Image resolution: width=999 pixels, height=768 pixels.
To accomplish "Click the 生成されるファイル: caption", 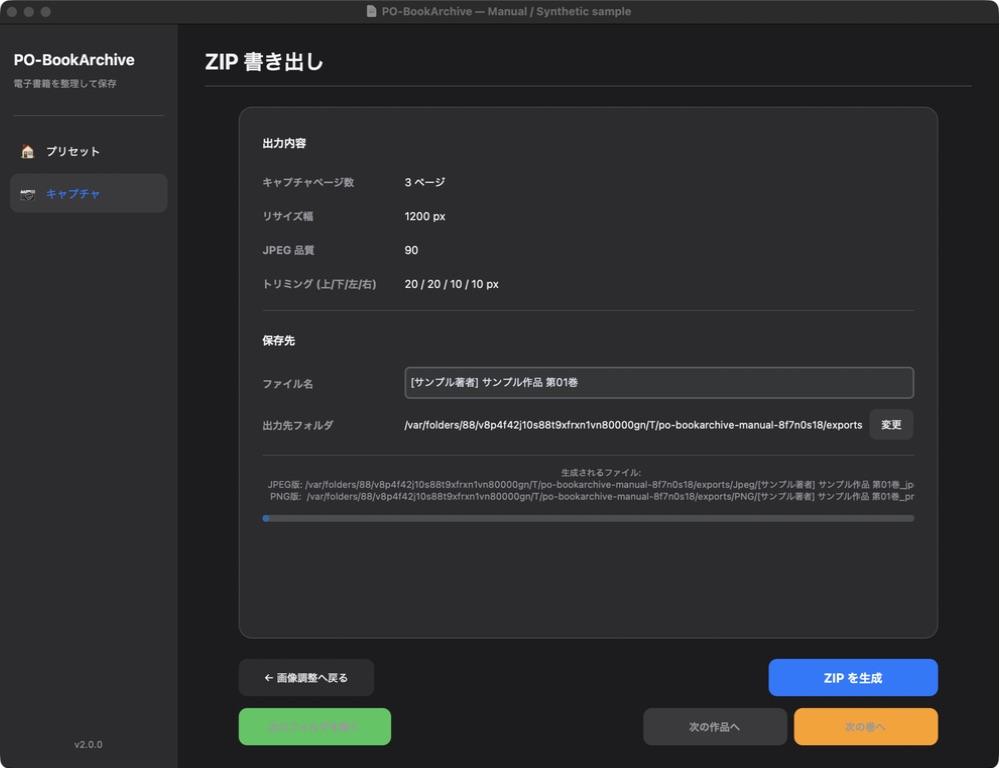I will pyautogui.click(x=601, y=472).
